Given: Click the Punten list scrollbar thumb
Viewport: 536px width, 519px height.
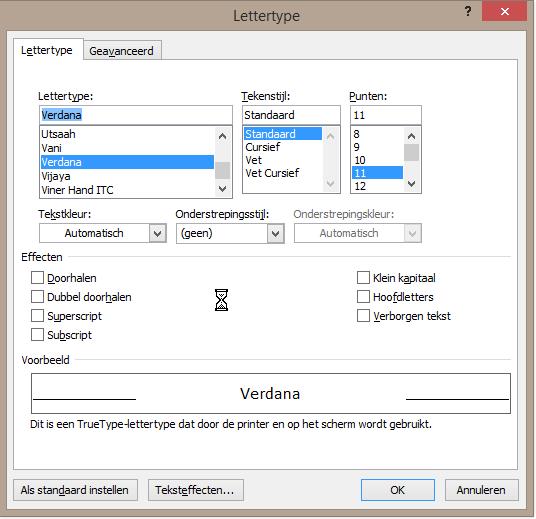Looking at the screenshot, I should [x=412, y=152].
